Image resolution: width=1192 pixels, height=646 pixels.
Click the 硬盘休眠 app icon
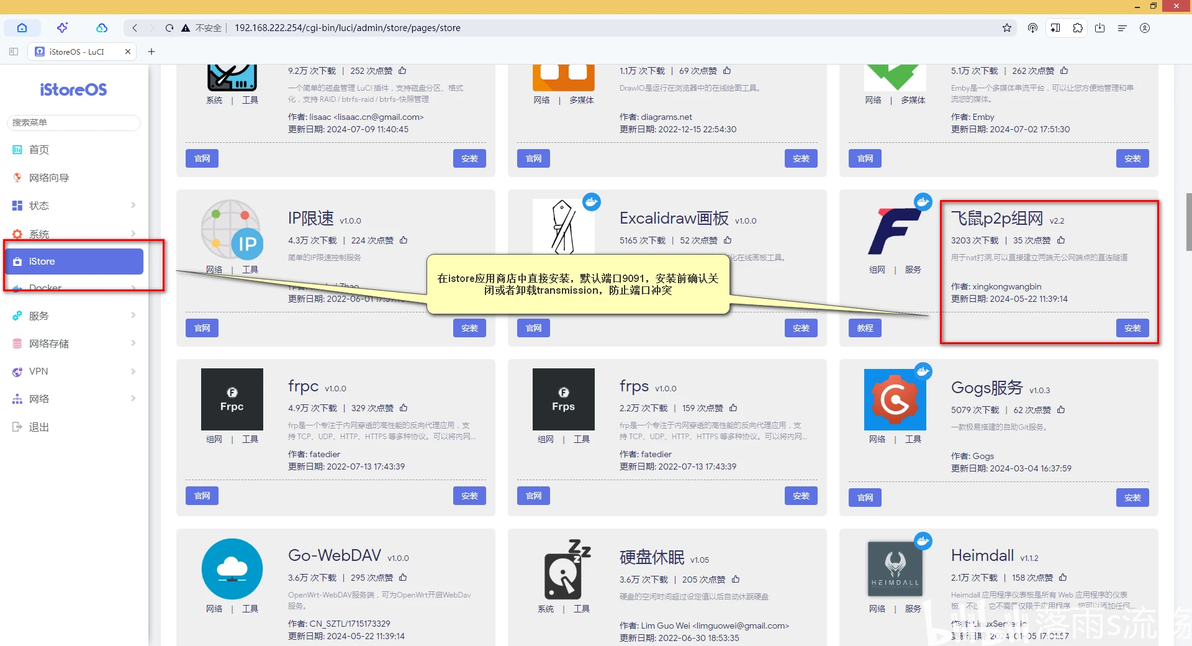tap(567, 570)
